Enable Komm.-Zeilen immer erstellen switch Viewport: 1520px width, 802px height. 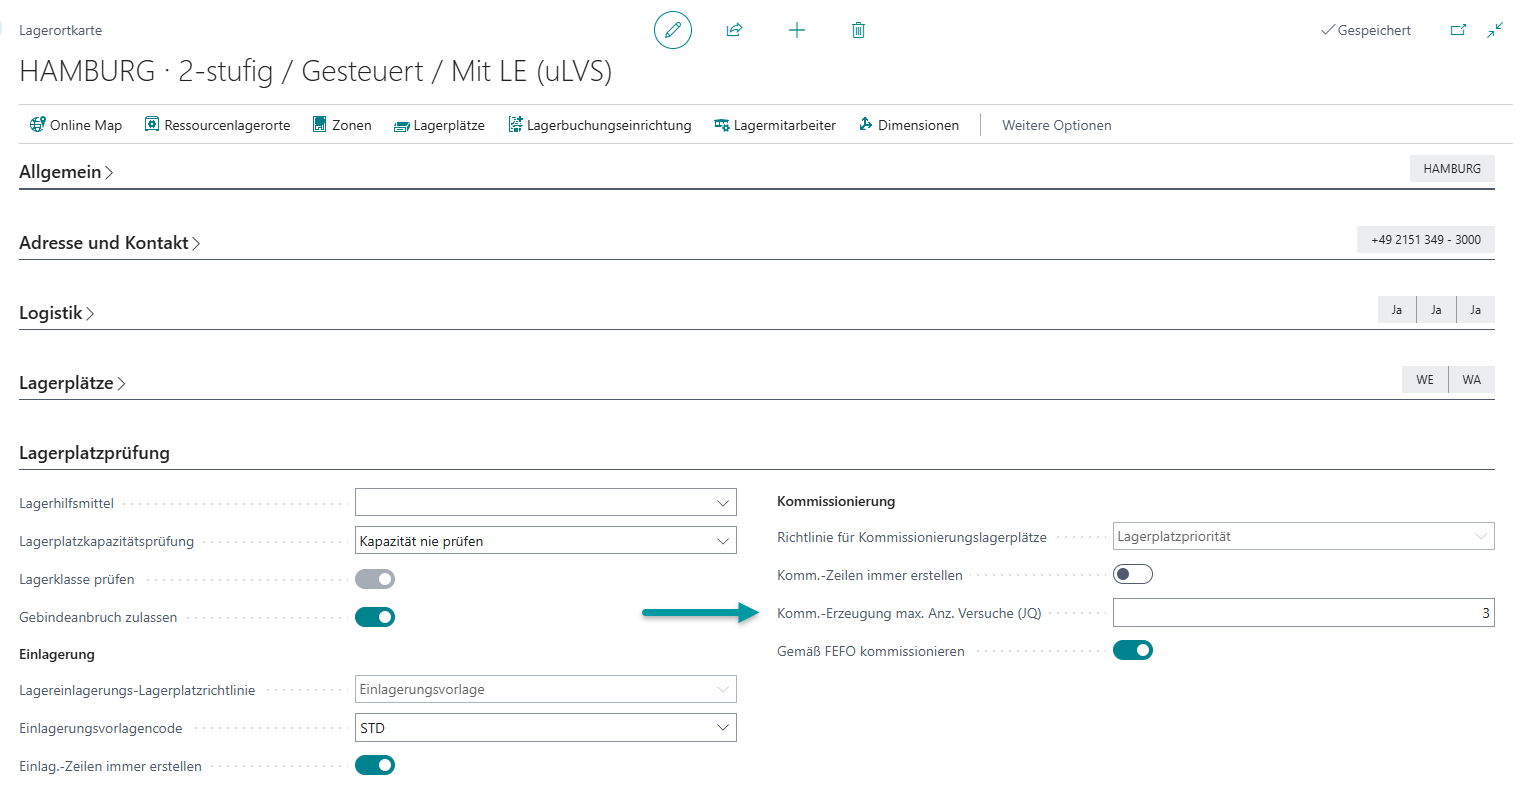click(1133, 574)
